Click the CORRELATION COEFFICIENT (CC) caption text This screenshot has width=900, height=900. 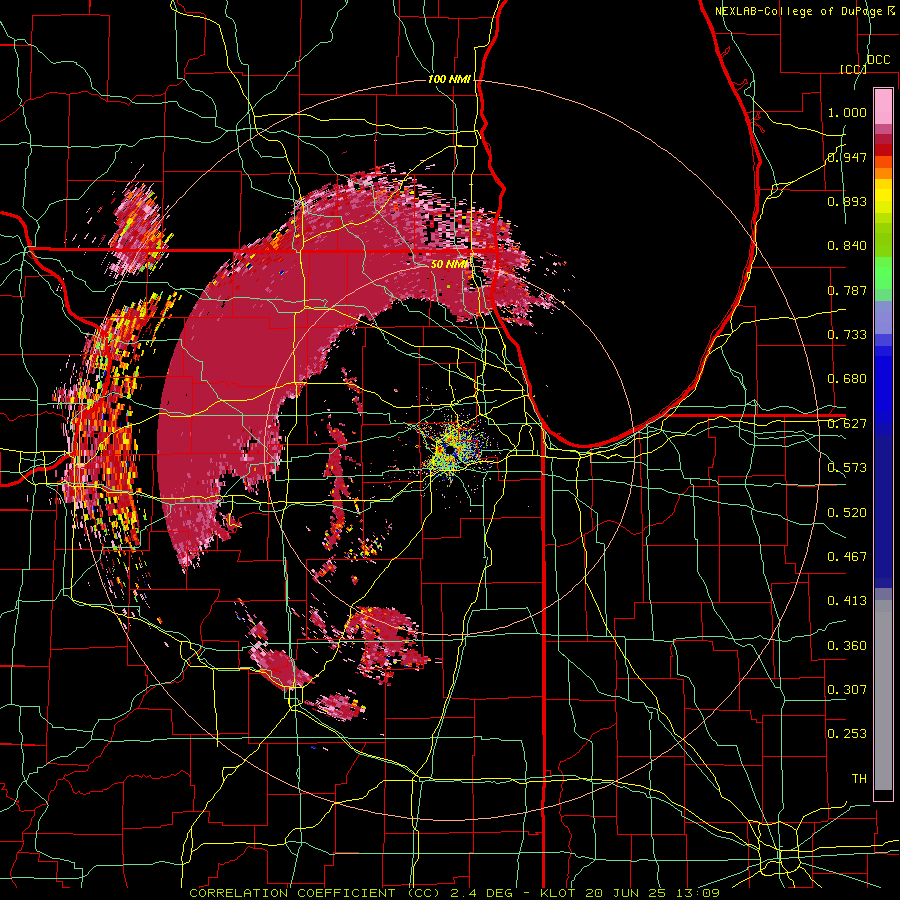click(x=315, y=893)
